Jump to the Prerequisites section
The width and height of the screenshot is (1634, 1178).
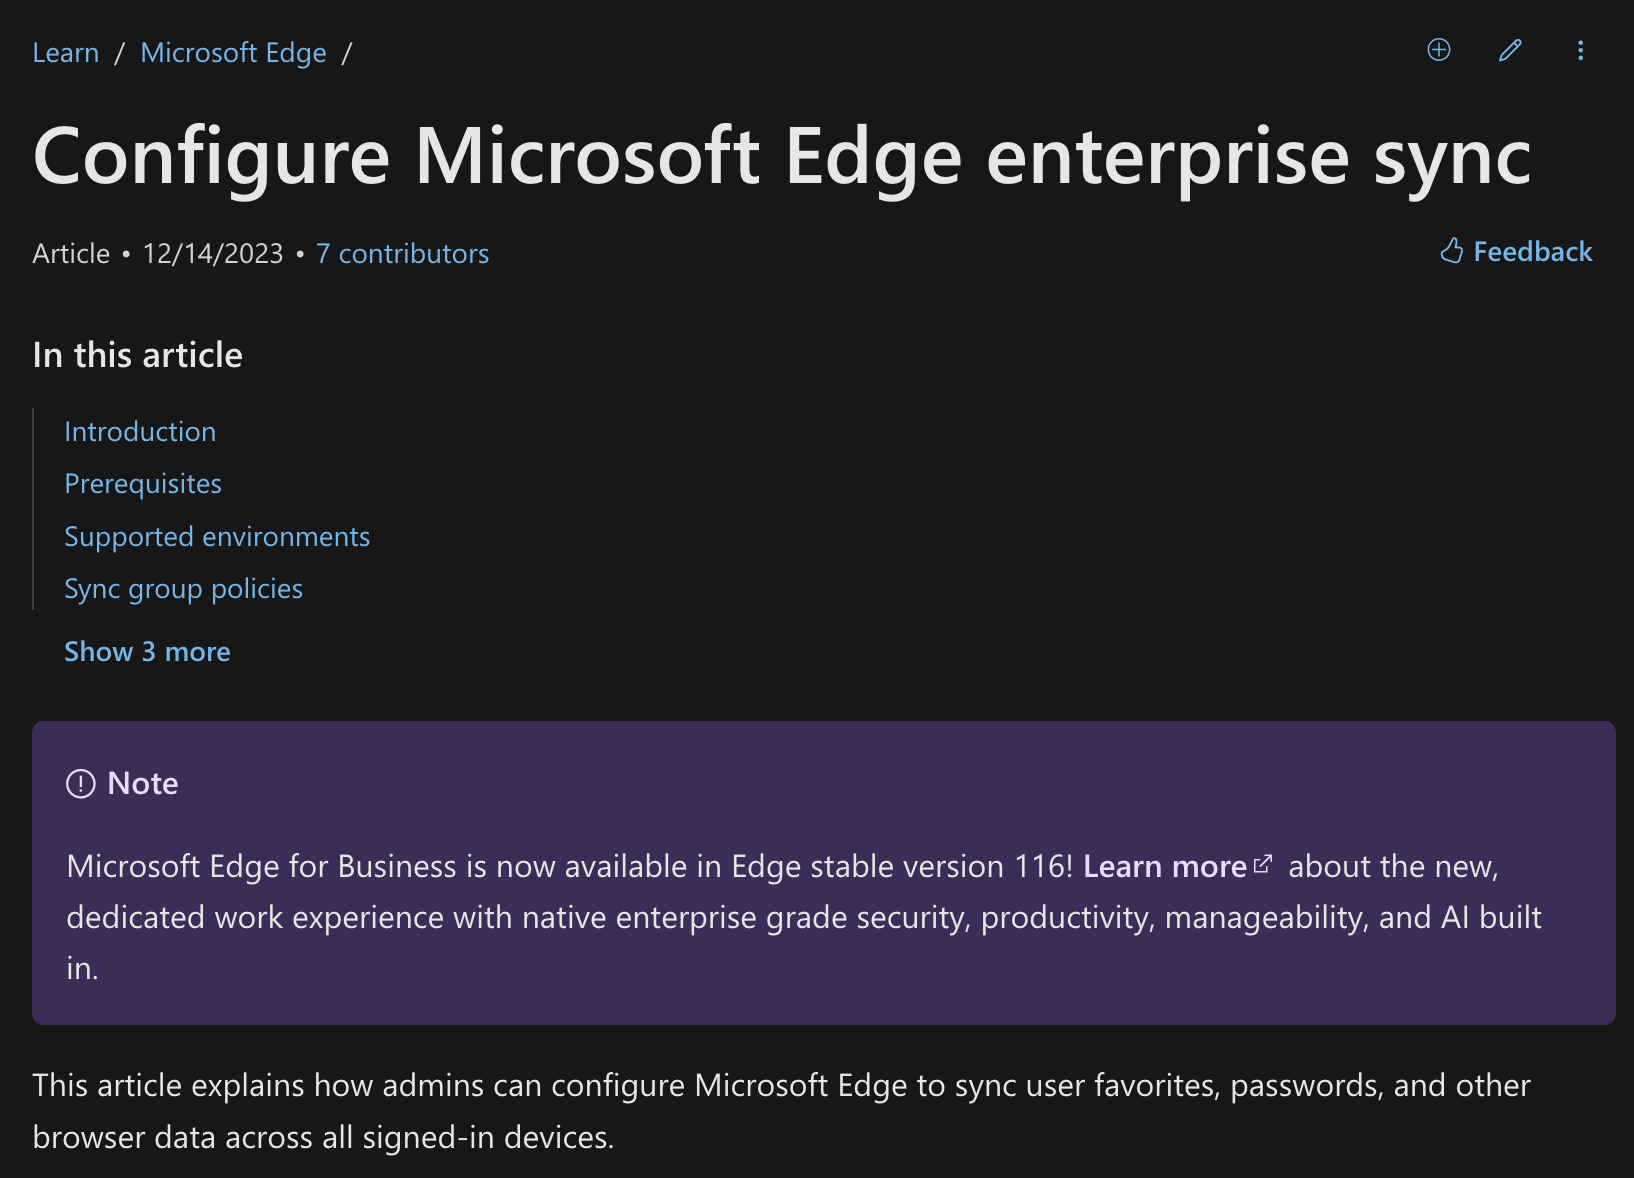point(143,484)
